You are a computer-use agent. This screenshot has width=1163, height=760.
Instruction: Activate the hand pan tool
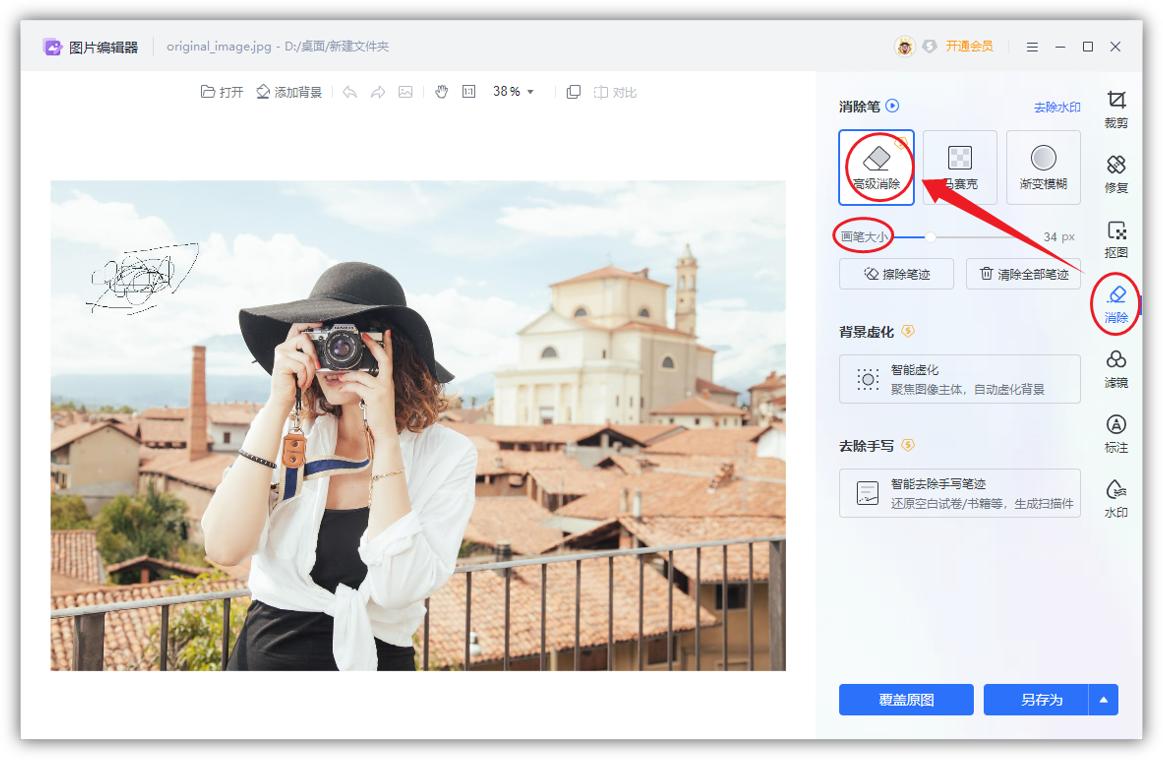click(x=441, y=91)
